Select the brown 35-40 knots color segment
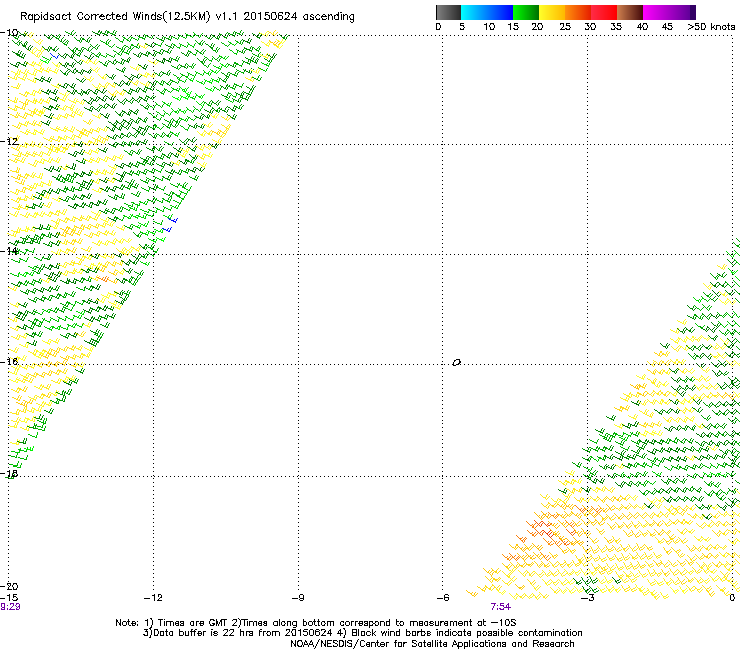This screenshot has width=740, height=650. coord(630,12)
